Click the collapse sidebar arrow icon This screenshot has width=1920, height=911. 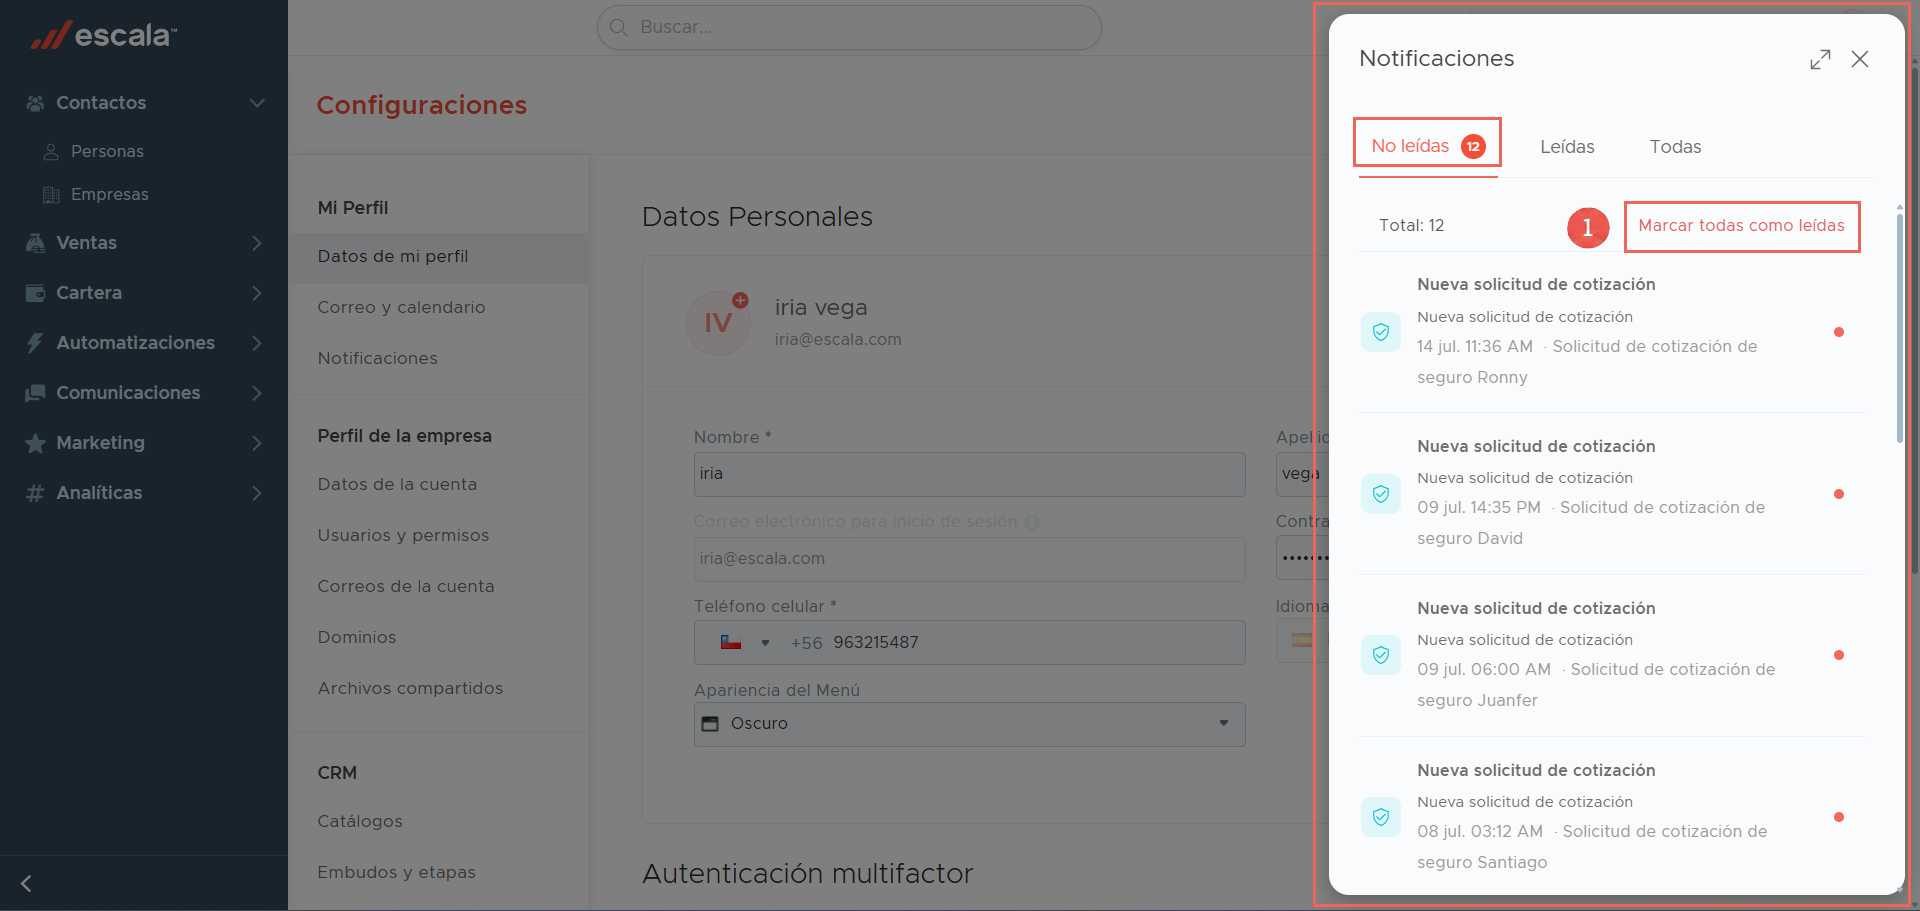click(x=27, y=883)
